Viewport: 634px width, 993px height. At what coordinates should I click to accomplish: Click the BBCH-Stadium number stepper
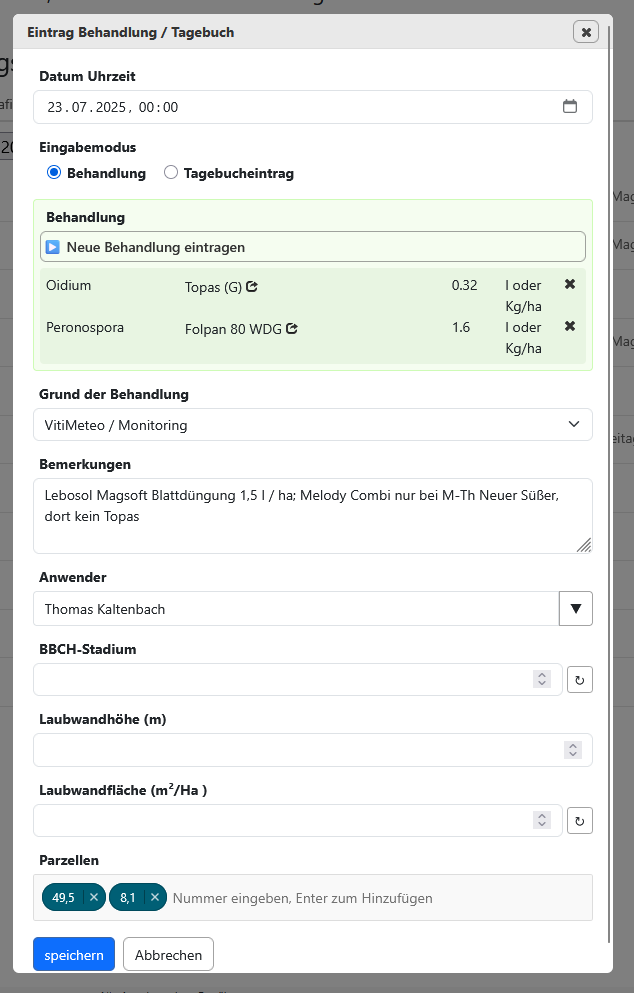tap(542, 680)
